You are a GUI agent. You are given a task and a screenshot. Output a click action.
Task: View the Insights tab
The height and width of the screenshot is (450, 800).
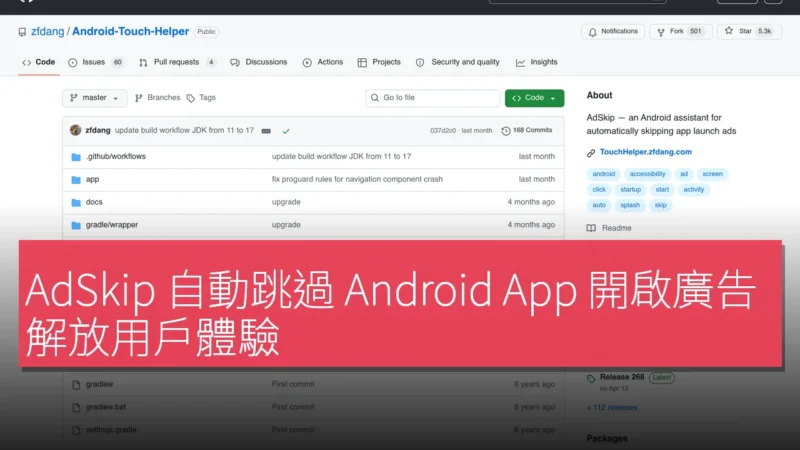pos(537,62)
